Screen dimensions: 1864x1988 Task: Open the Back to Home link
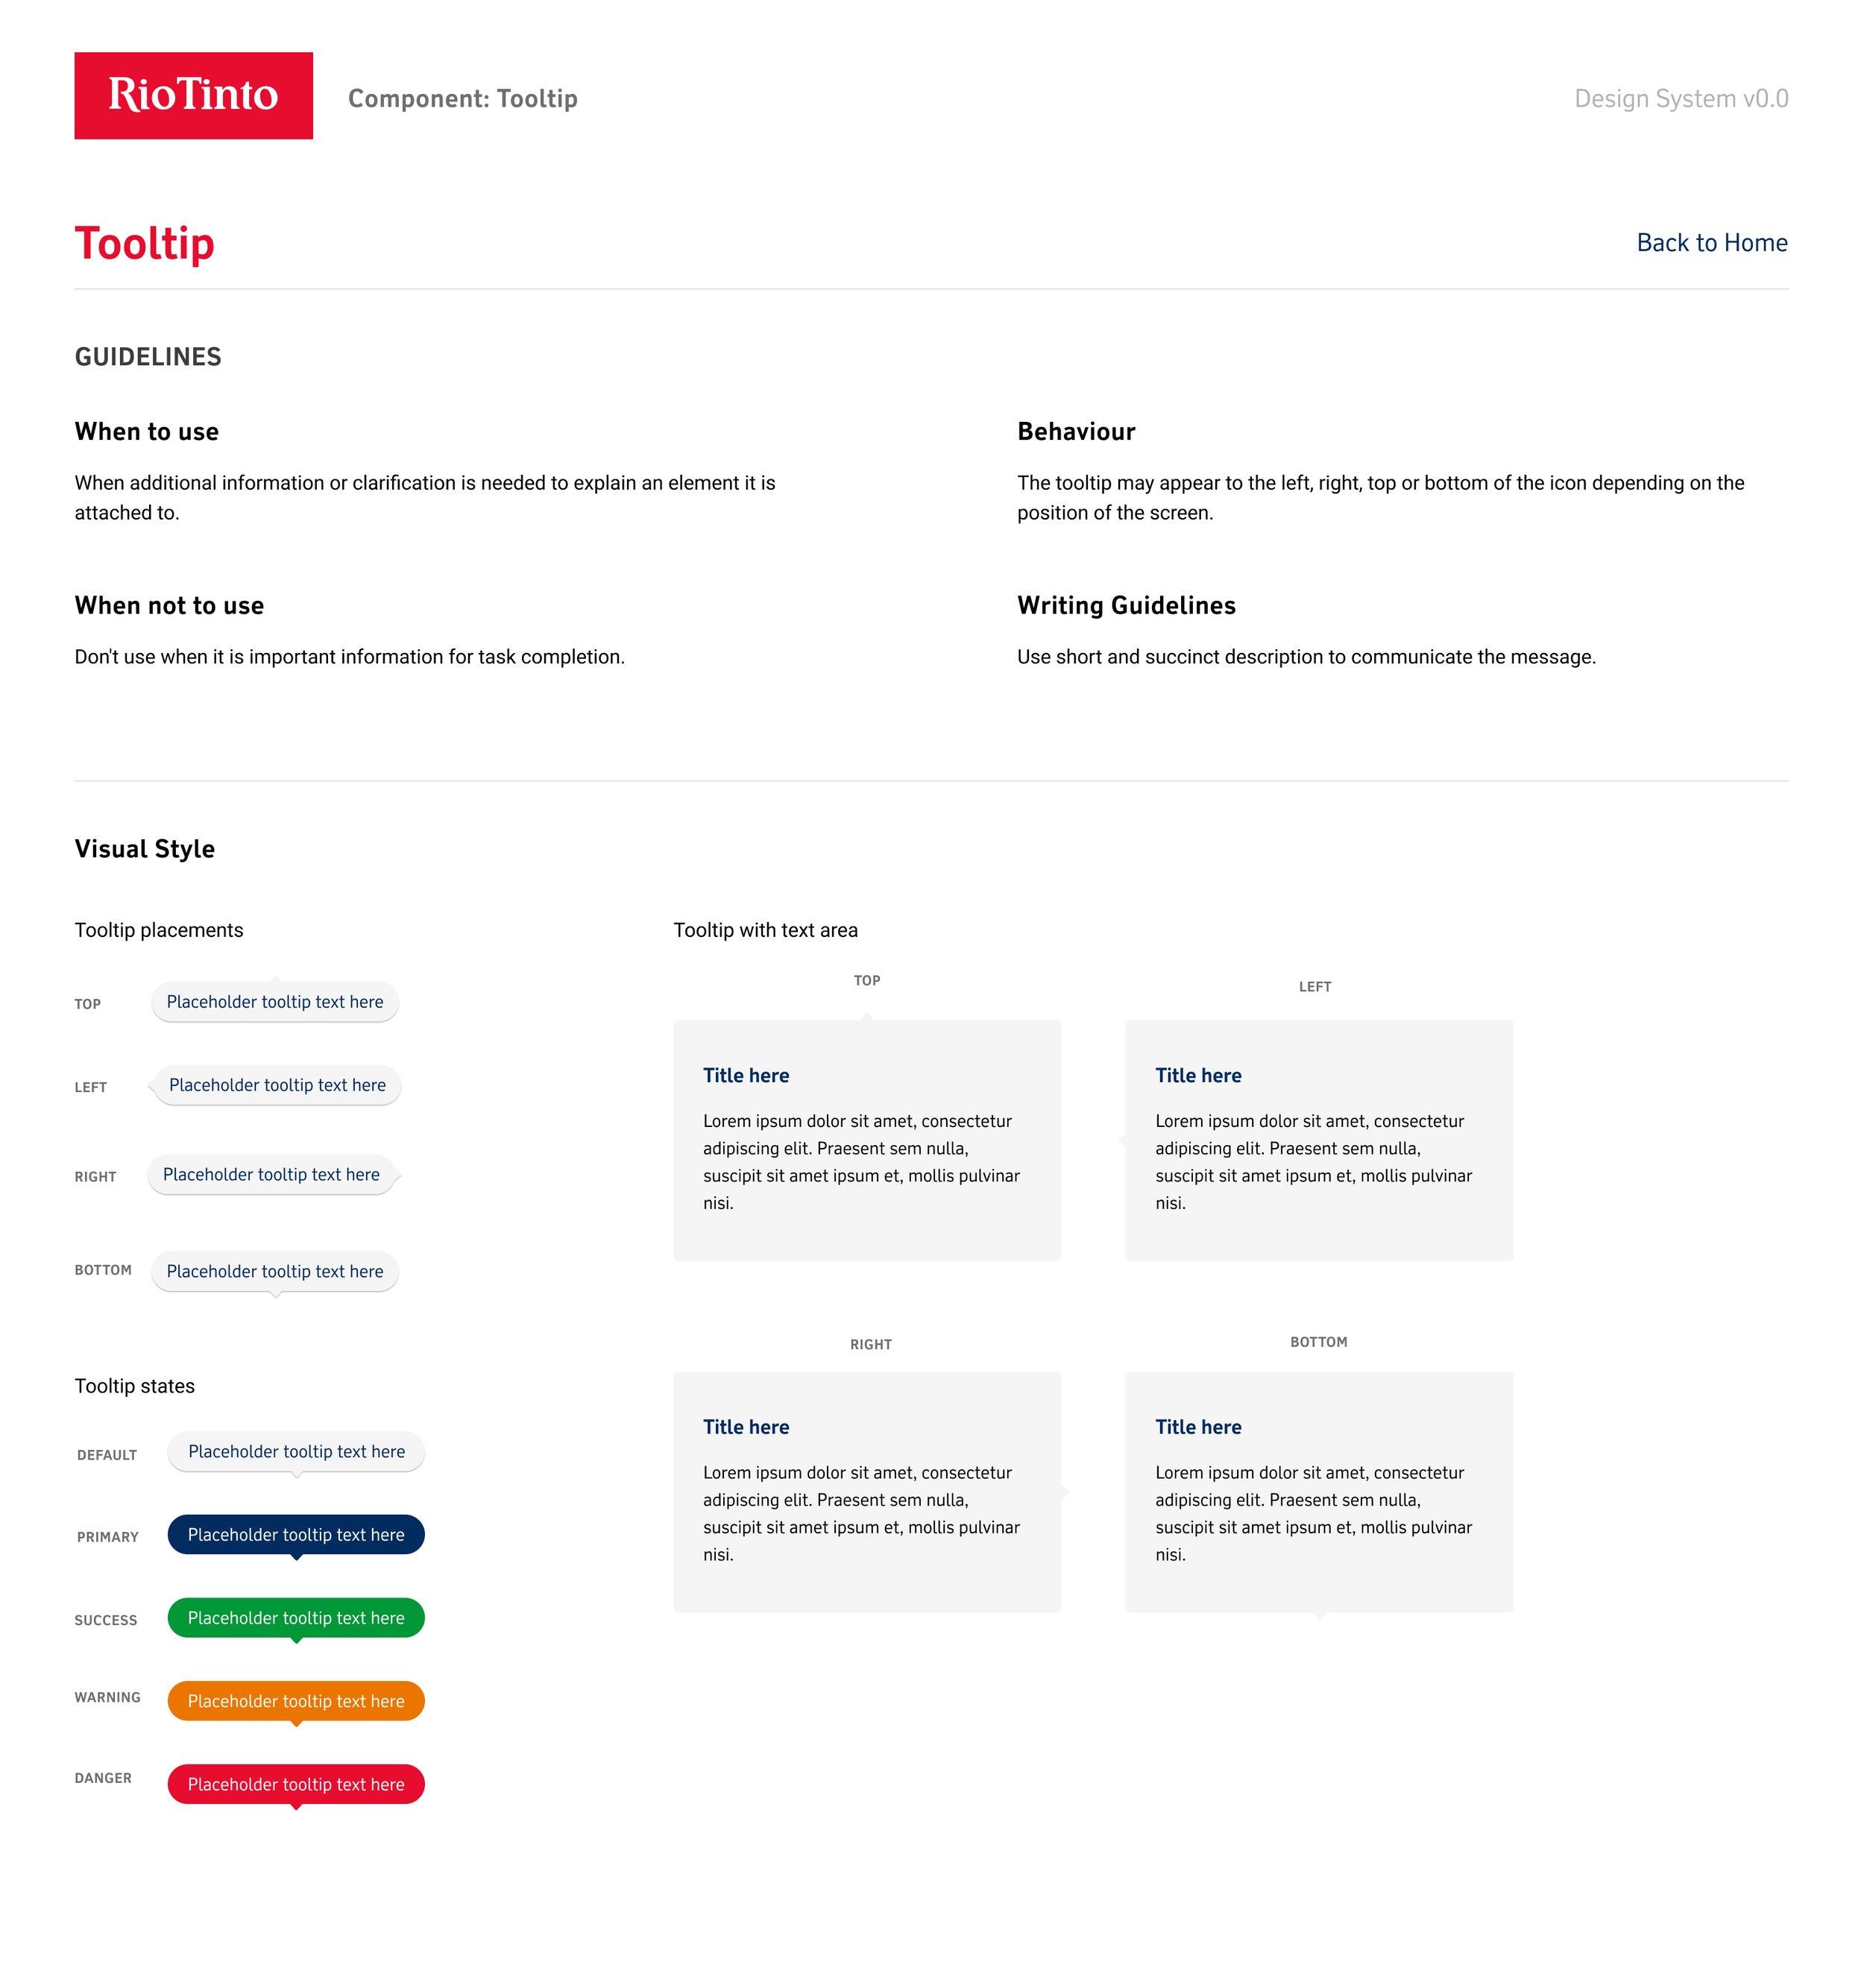[x=1711, y=243]
